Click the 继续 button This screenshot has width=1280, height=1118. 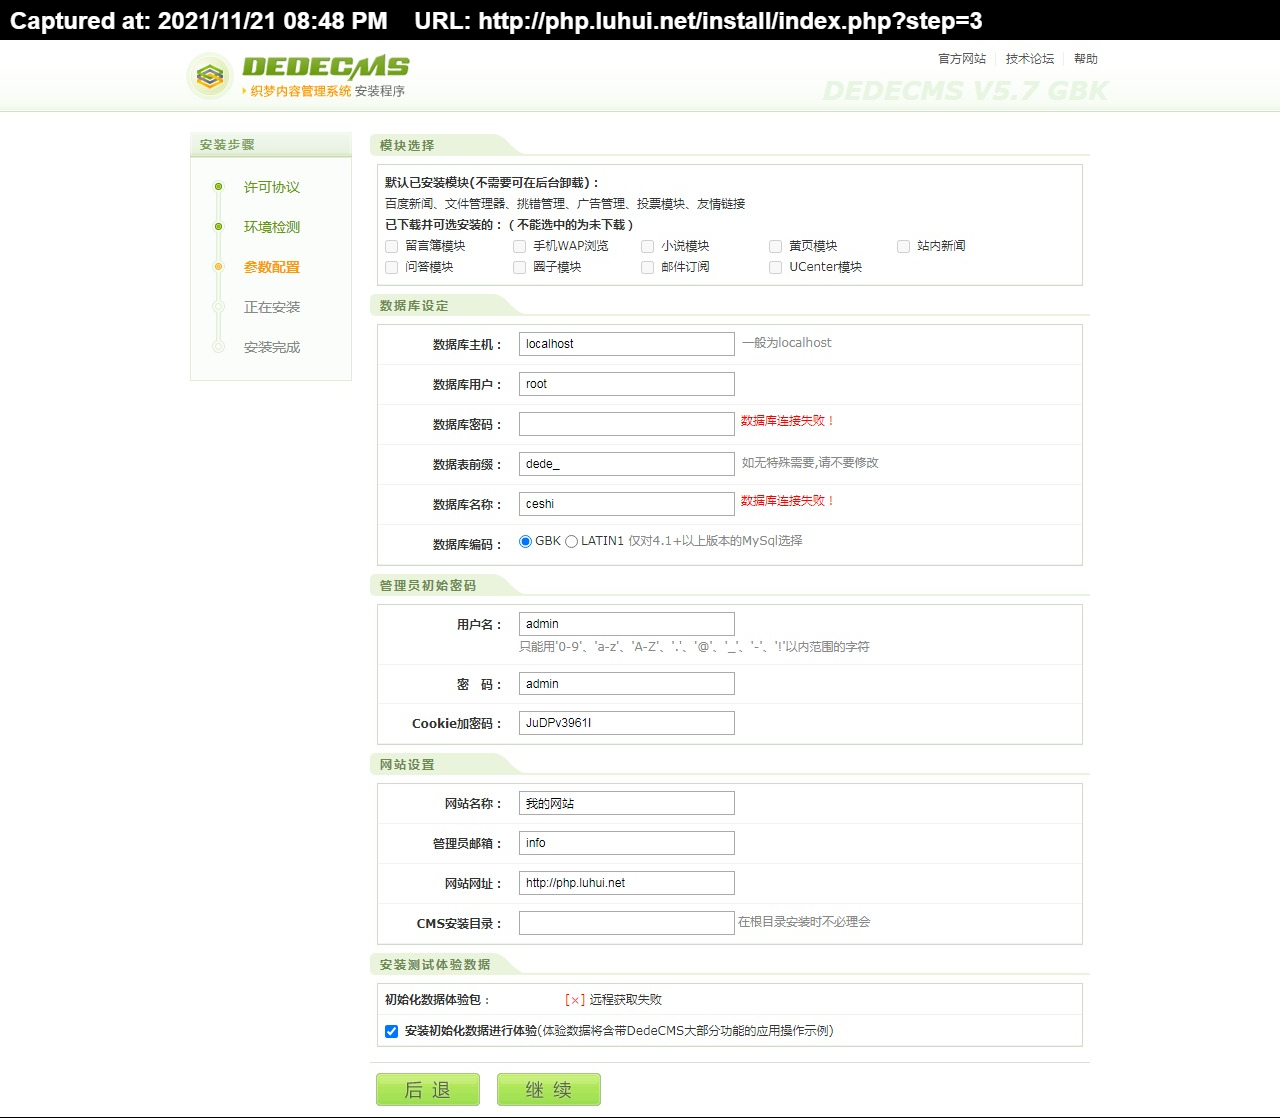(549, 1090)
